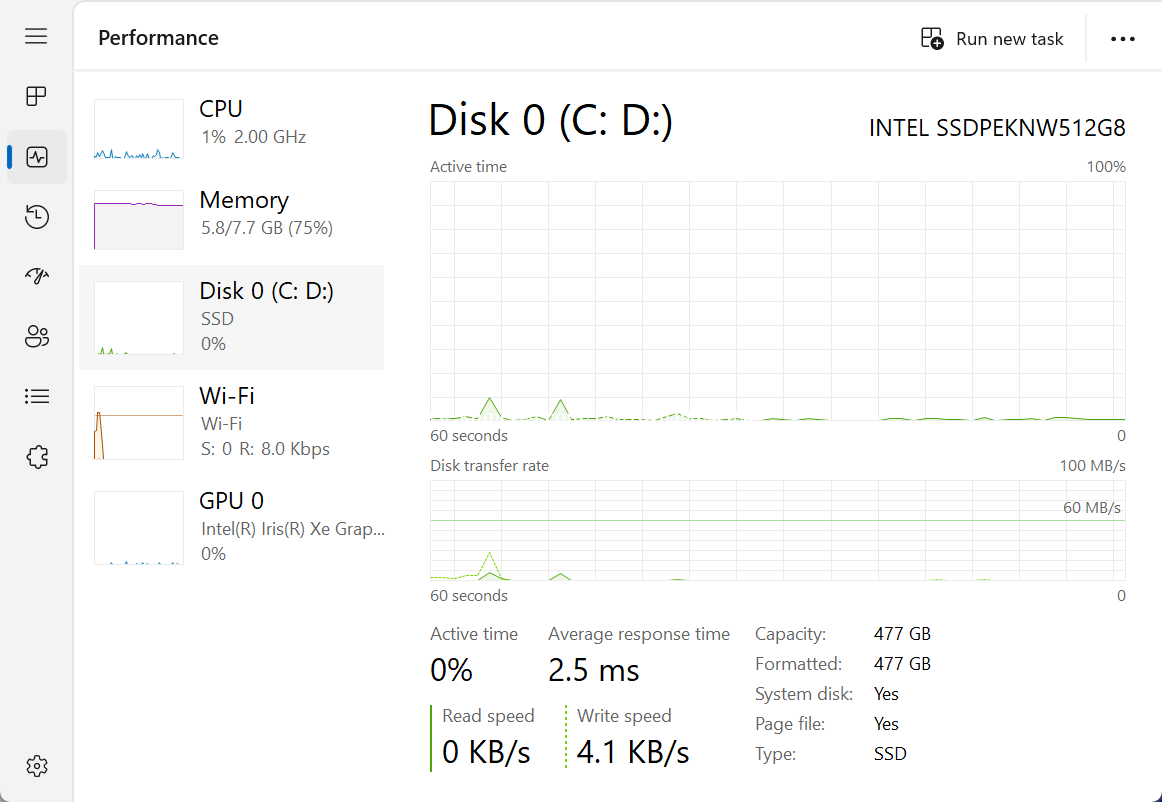The height and width of the screenshot is (802, 1162).
Task: Select the Performance page icon
Action: (x=37, y=157)
